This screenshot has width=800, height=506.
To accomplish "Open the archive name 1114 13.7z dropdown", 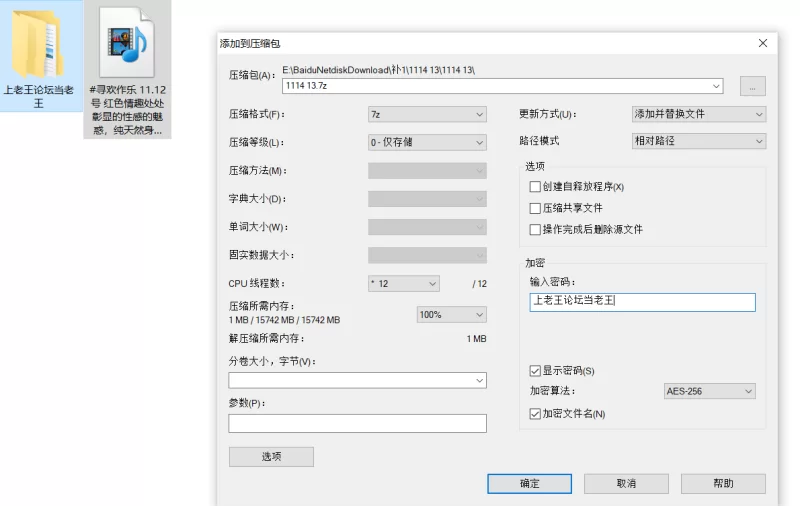I will (716, 86).
